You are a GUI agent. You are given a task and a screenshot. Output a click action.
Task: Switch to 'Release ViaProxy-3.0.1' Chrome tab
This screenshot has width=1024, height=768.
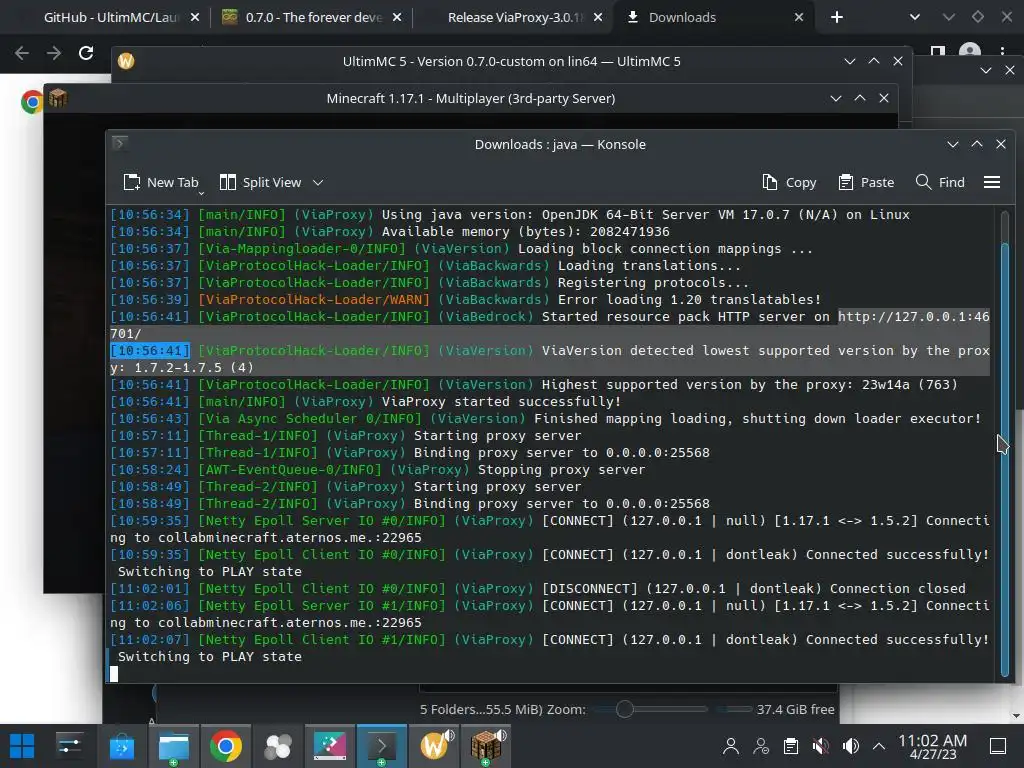click(x=514, y=18)
